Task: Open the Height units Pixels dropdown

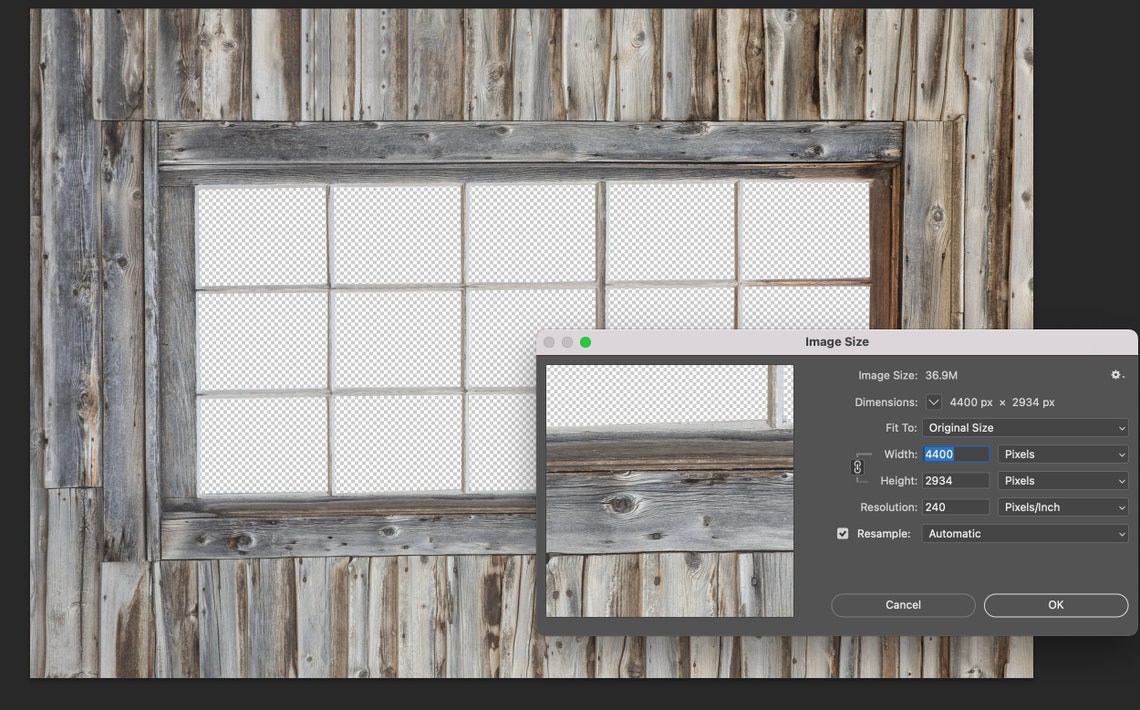Action: [1062, 480]
